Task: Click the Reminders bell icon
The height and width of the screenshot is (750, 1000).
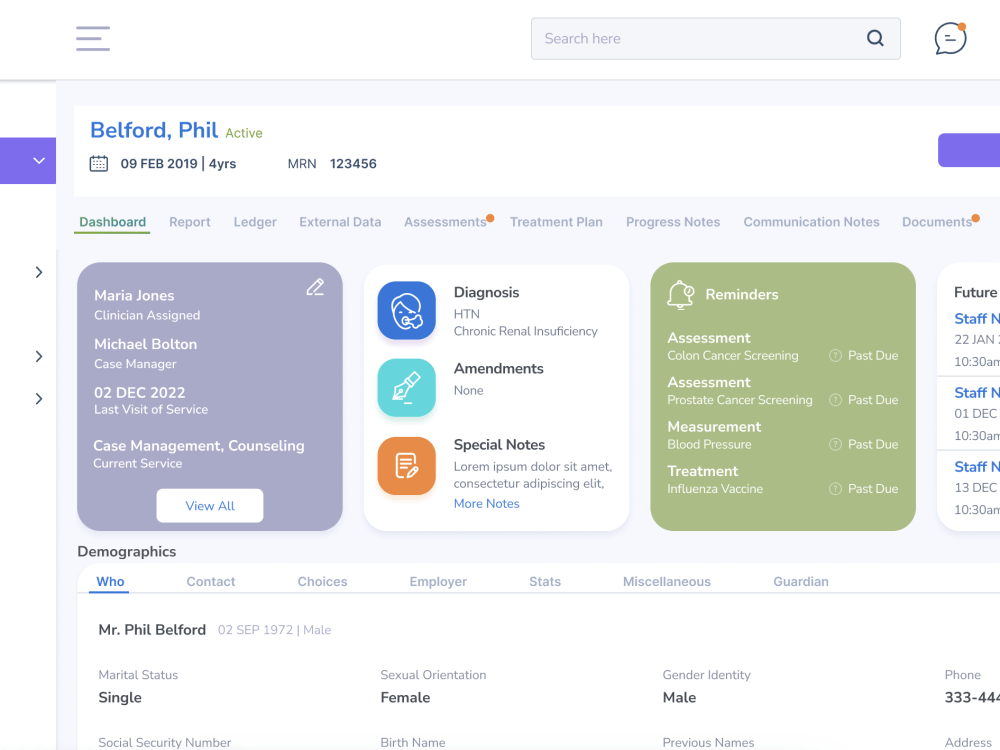Action: 680,294
